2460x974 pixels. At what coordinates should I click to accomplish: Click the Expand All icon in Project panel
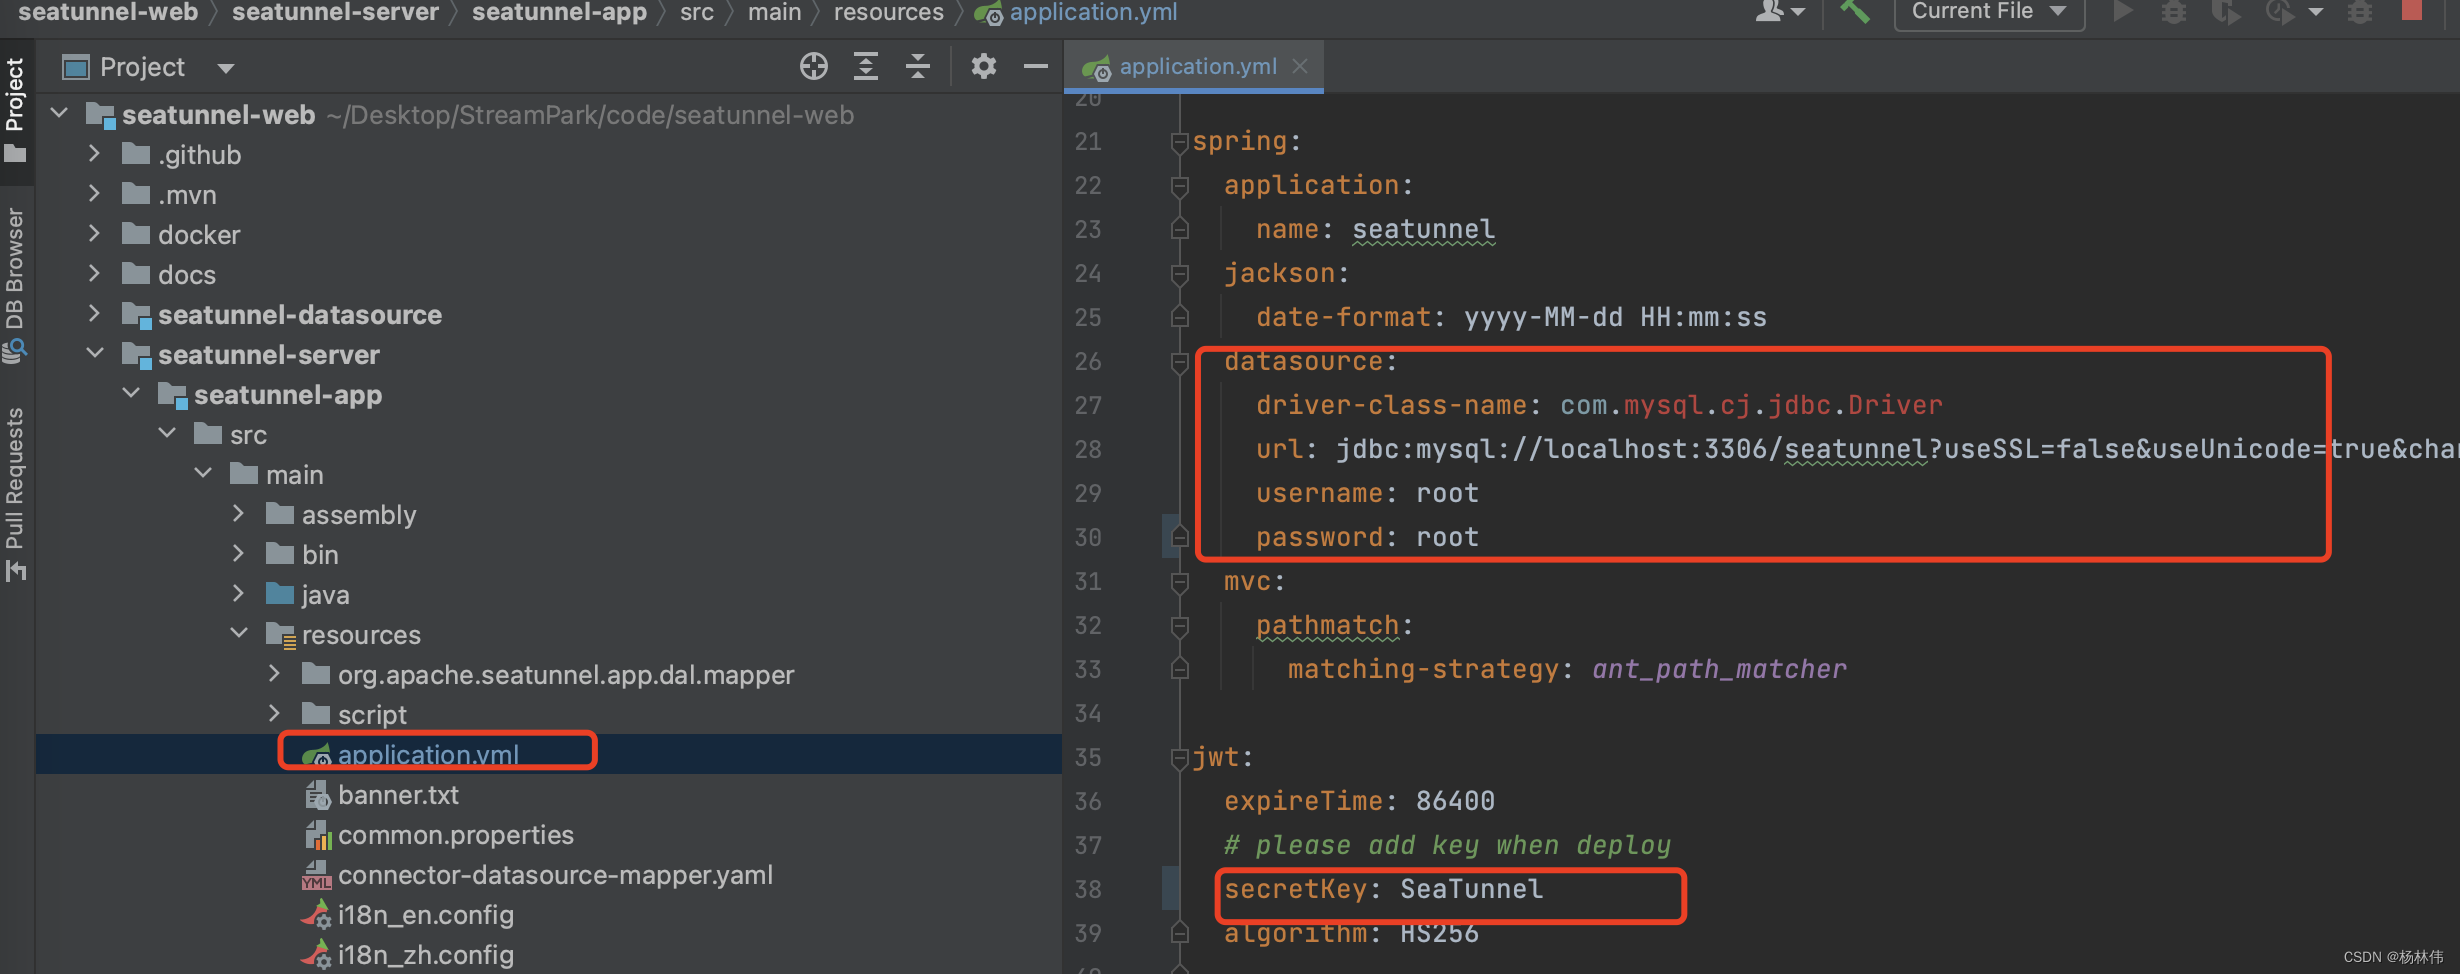tap(866, 67)
